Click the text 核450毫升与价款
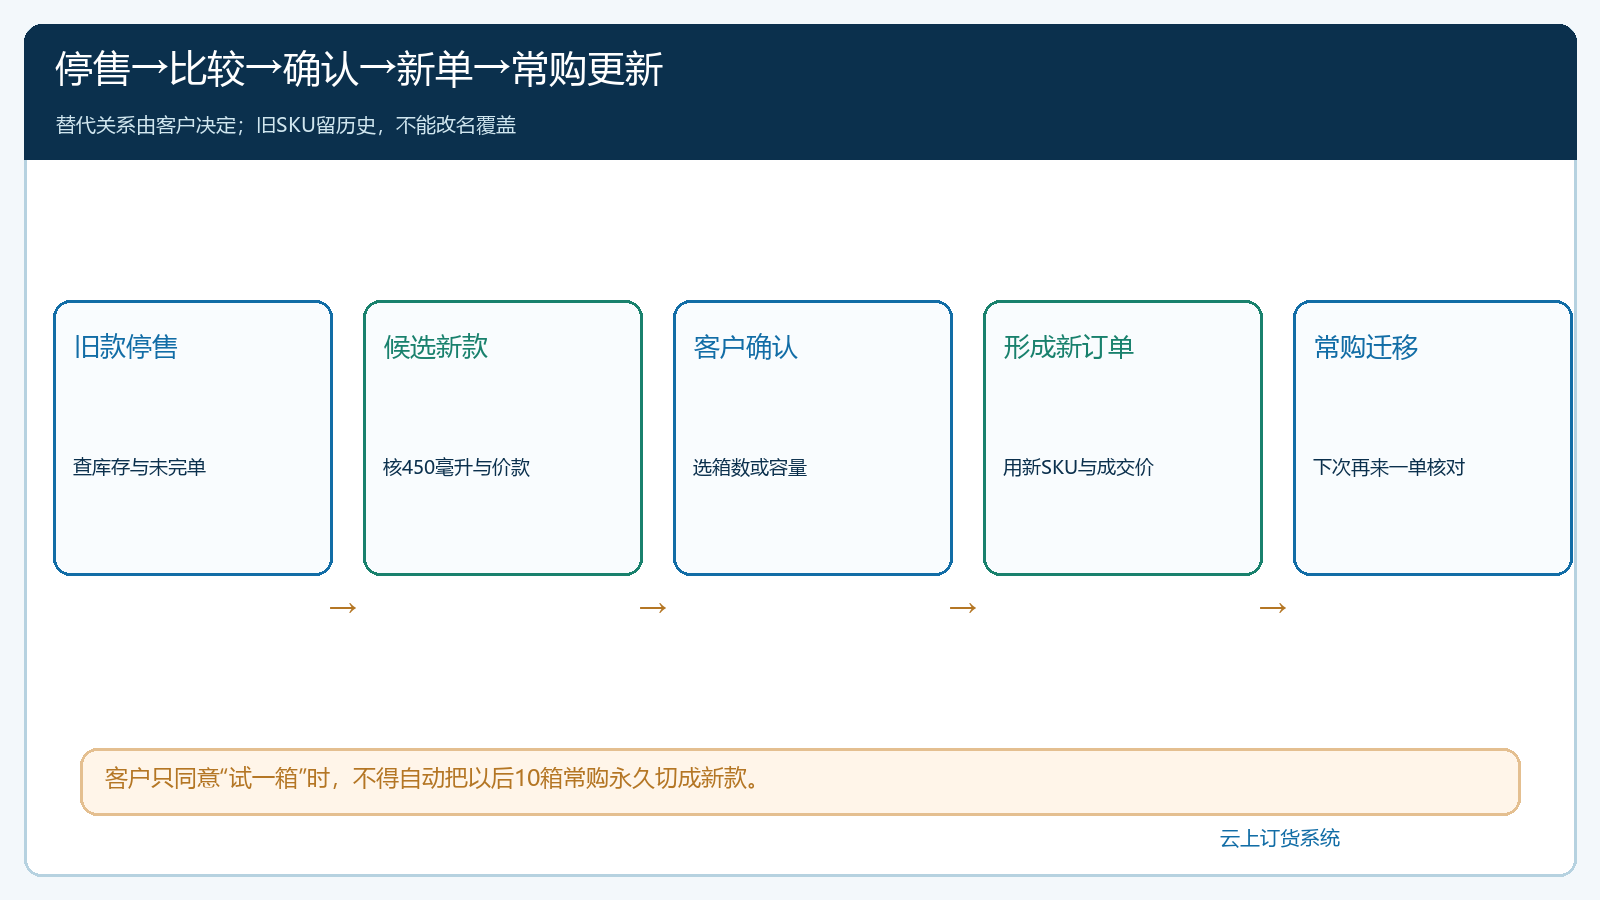1600x900 pixels. coord(457,467)
